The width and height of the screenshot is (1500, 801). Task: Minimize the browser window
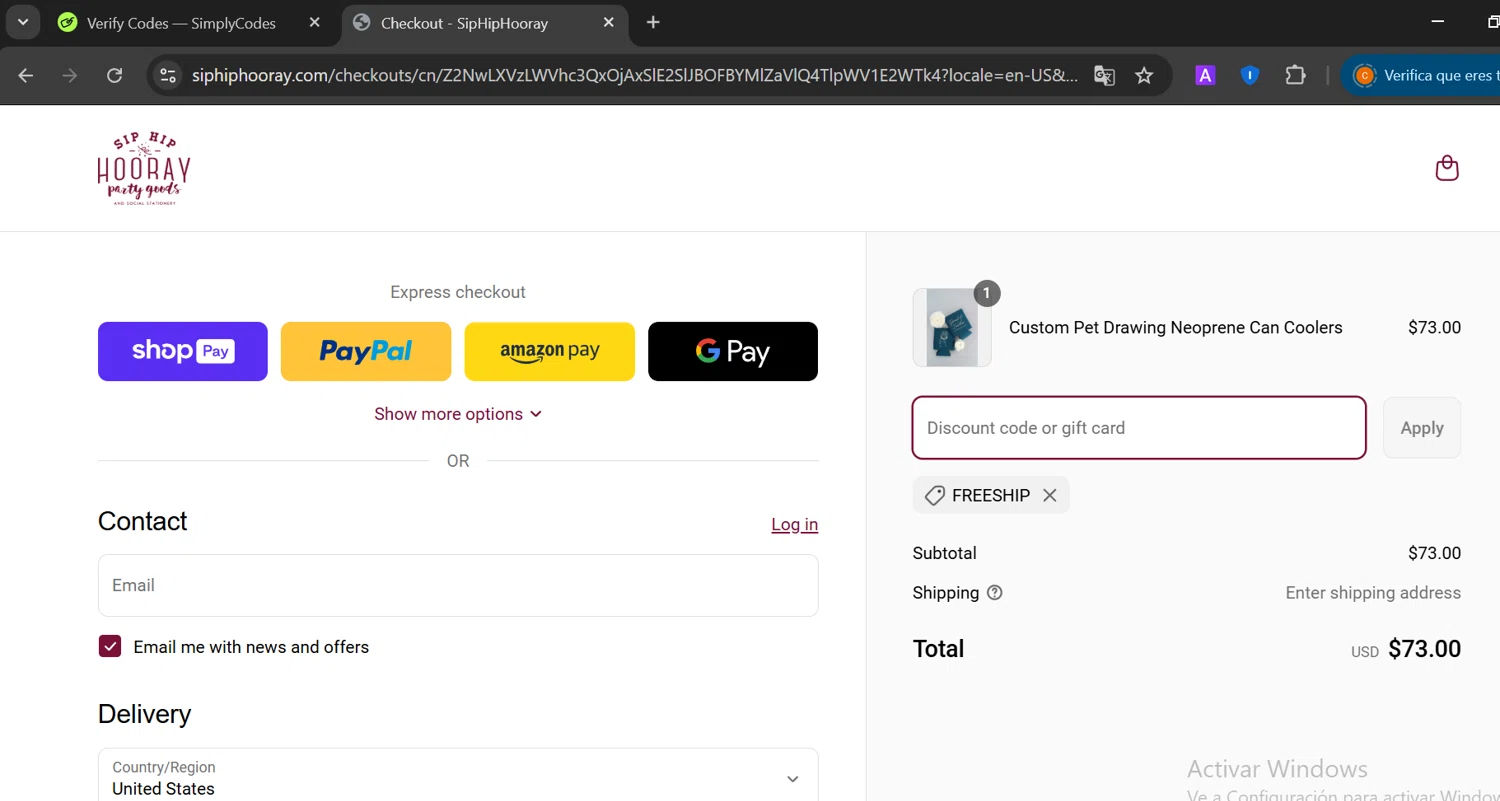point(1438,22)
